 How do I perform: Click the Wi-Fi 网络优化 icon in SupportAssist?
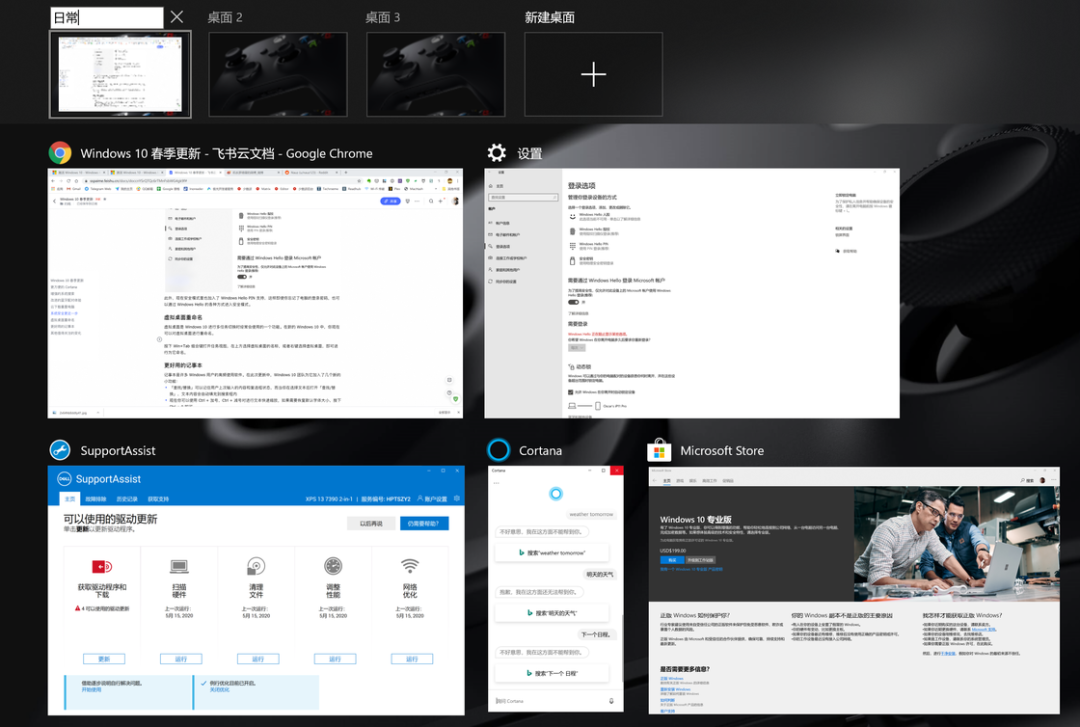pyautogui.click(x=410, y=566)
